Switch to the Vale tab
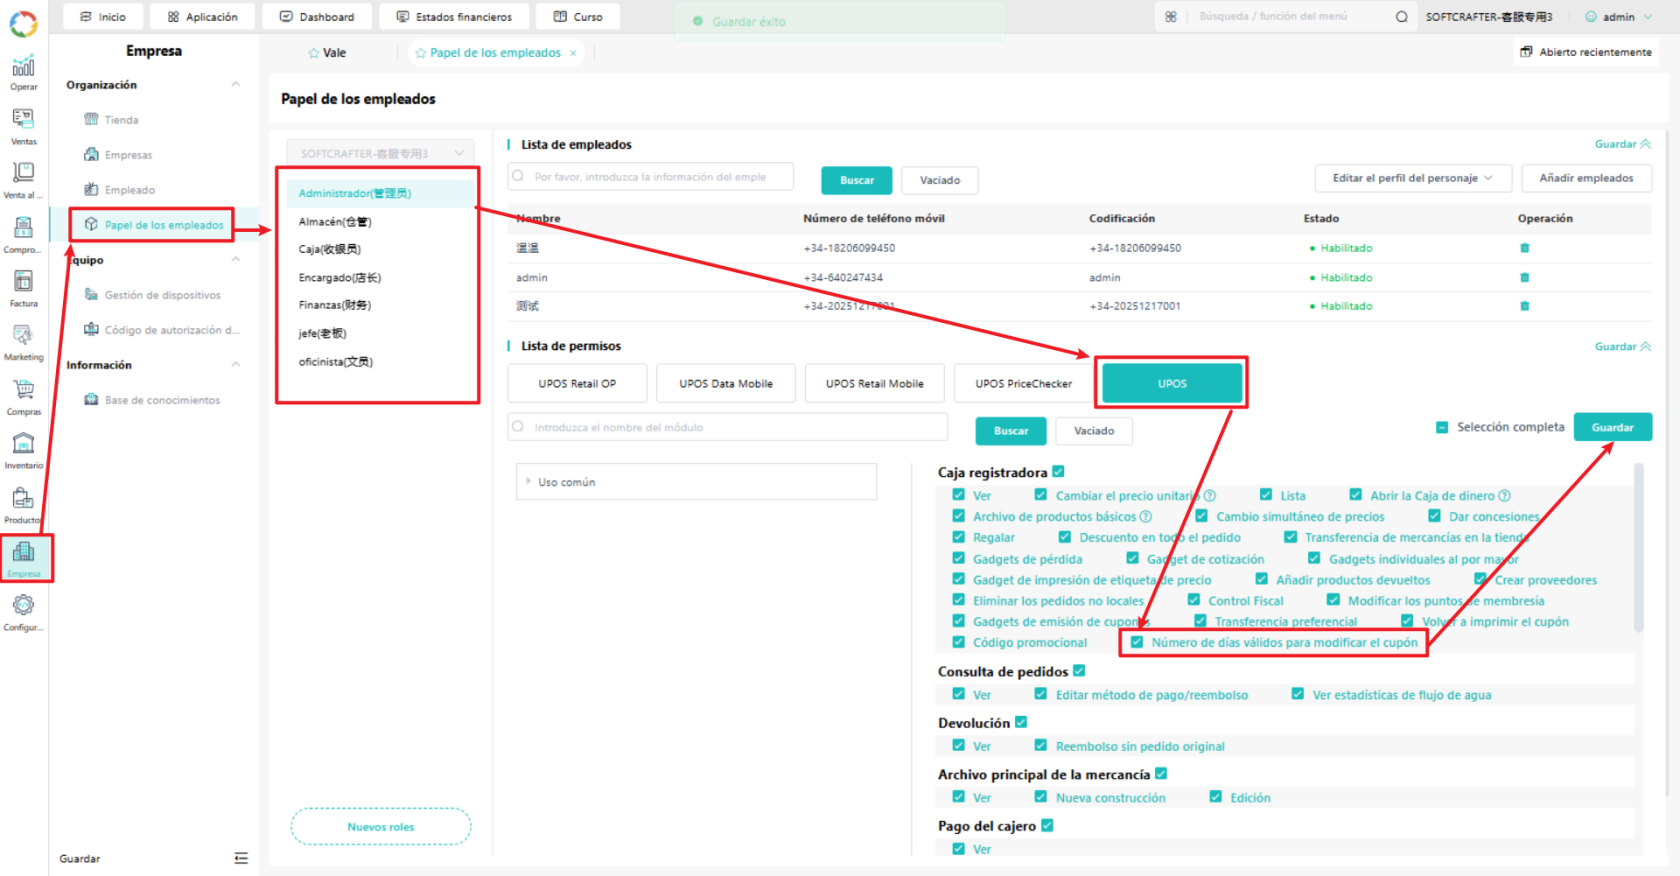Image resolution: width=1680 pixels, height=876 pixels. pyautogui.click(x=327, y=53)
